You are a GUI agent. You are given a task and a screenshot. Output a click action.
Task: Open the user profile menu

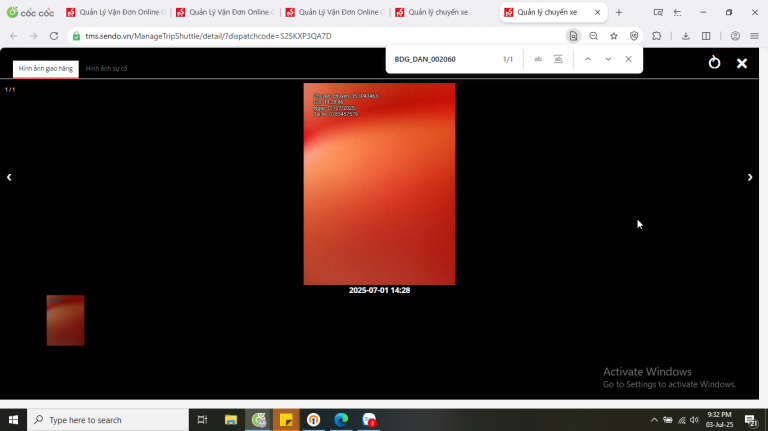point(735,36)
